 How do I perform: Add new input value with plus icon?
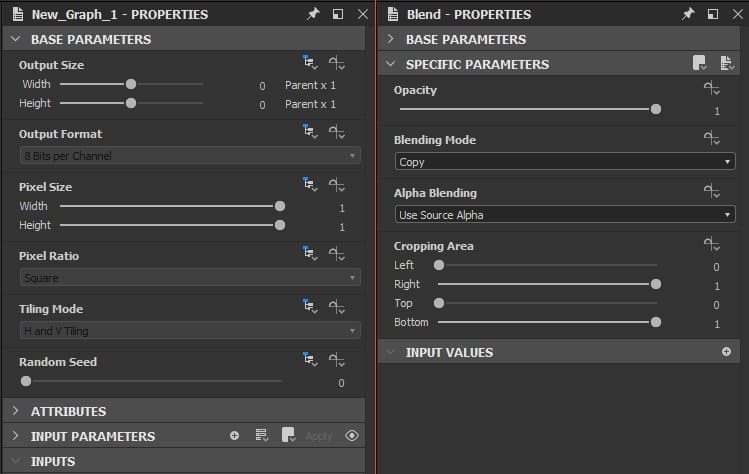click(726, 352)
